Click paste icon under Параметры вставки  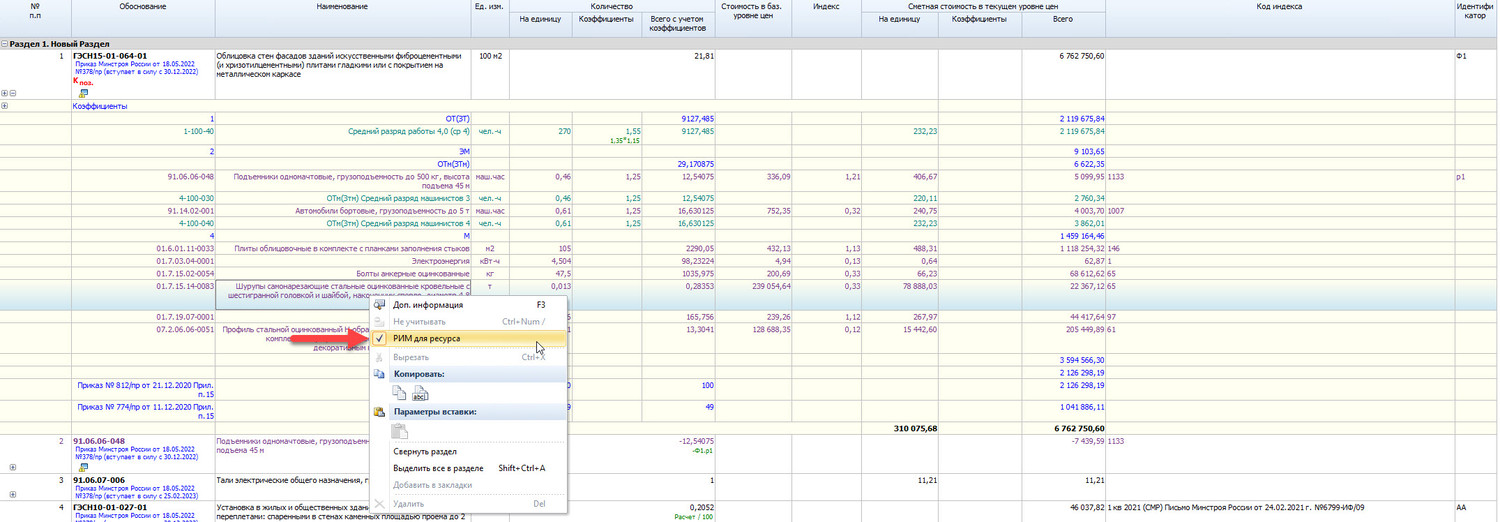tap(400, 431)
